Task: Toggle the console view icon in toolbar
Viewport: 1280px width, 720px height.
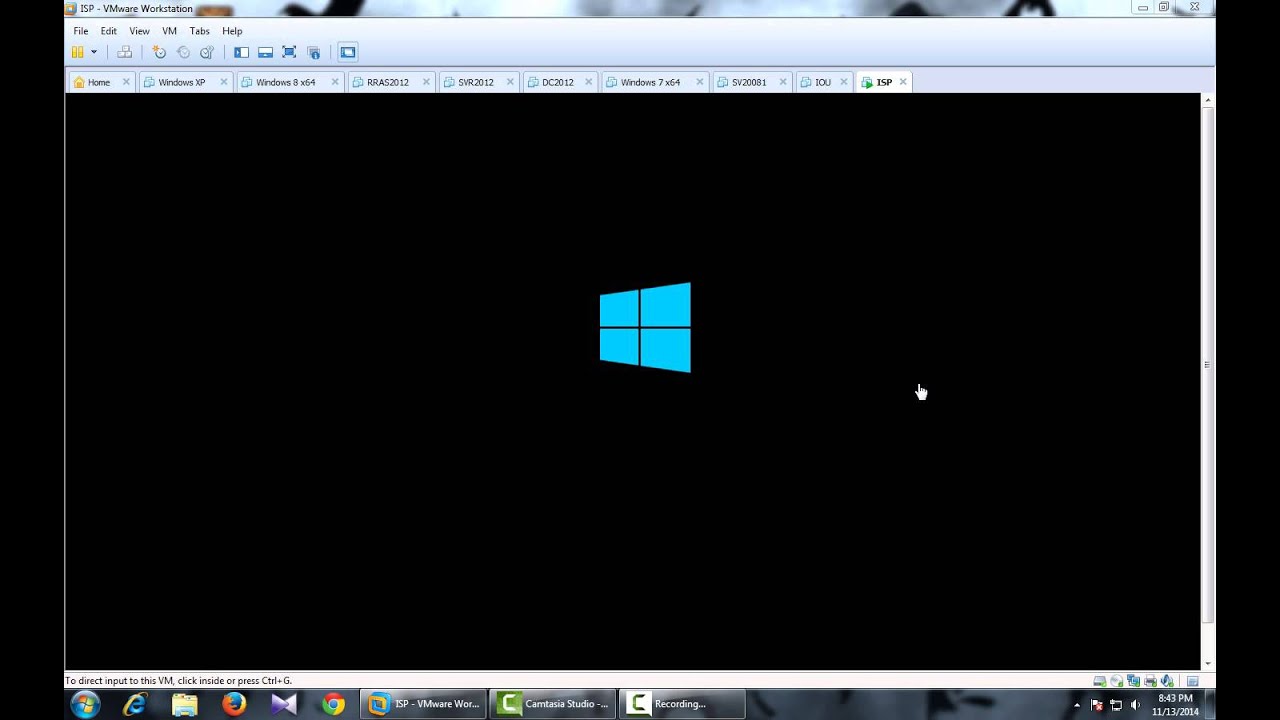Action: 347,52
